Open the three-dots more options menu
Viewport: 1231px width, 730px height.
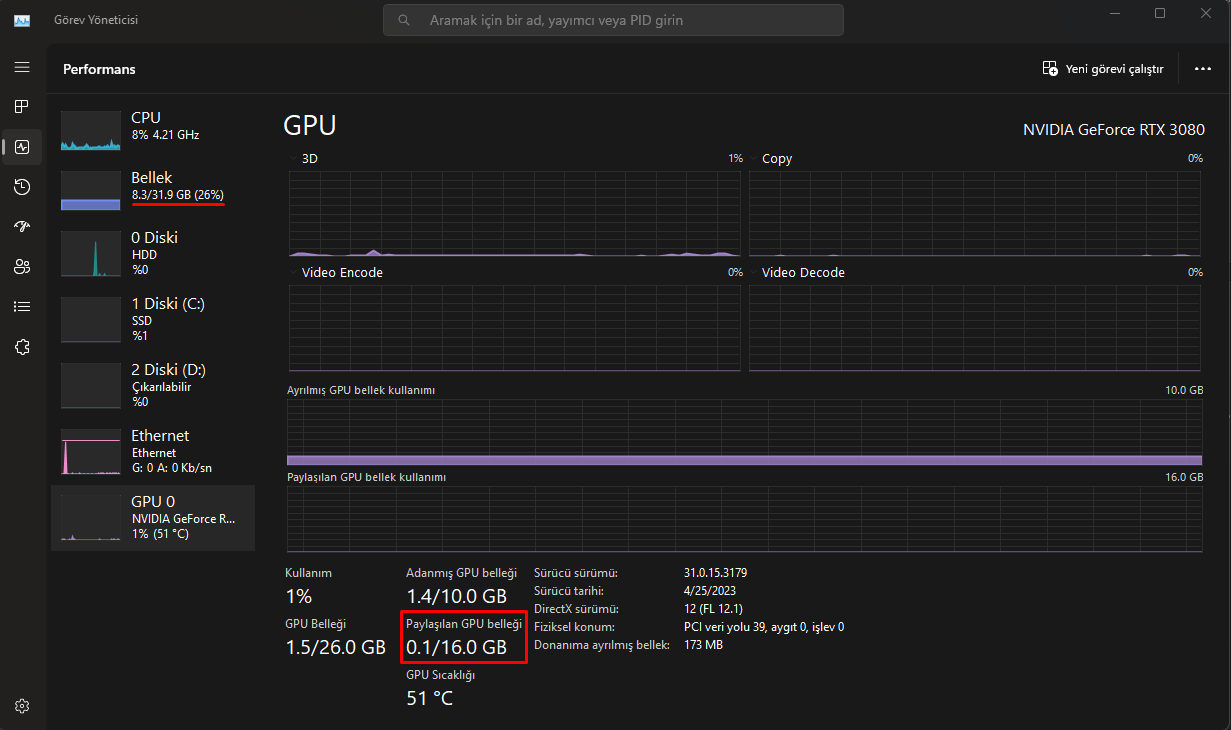coord(1203,69)
